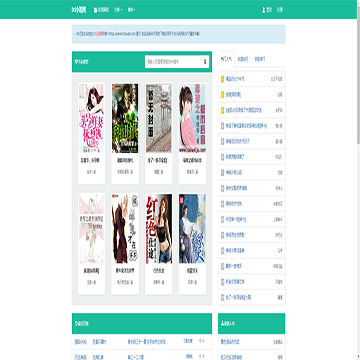The width and height of the screenshot is (360, 360).
Task: Click the gray rank-fourteen badge in the ranking list
Action: pos(223,282)
